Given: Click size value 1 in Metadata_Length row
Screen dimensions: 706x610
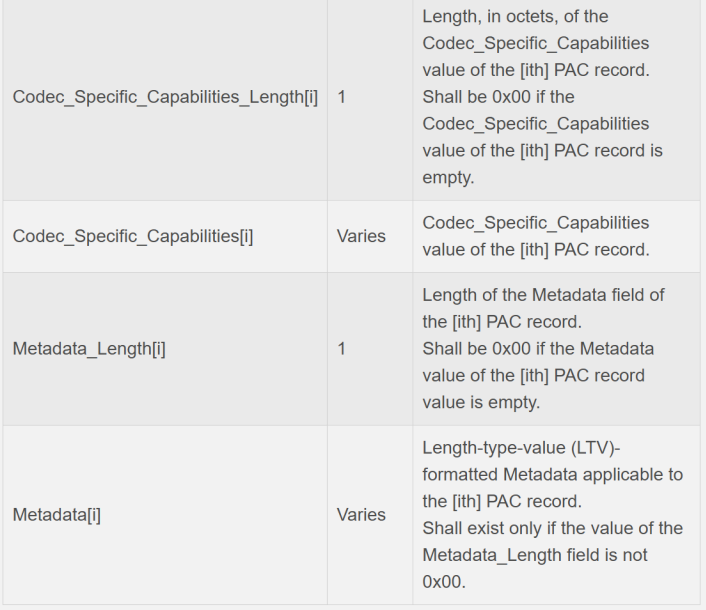Looking at the screenshot, I should pos(341,349).
